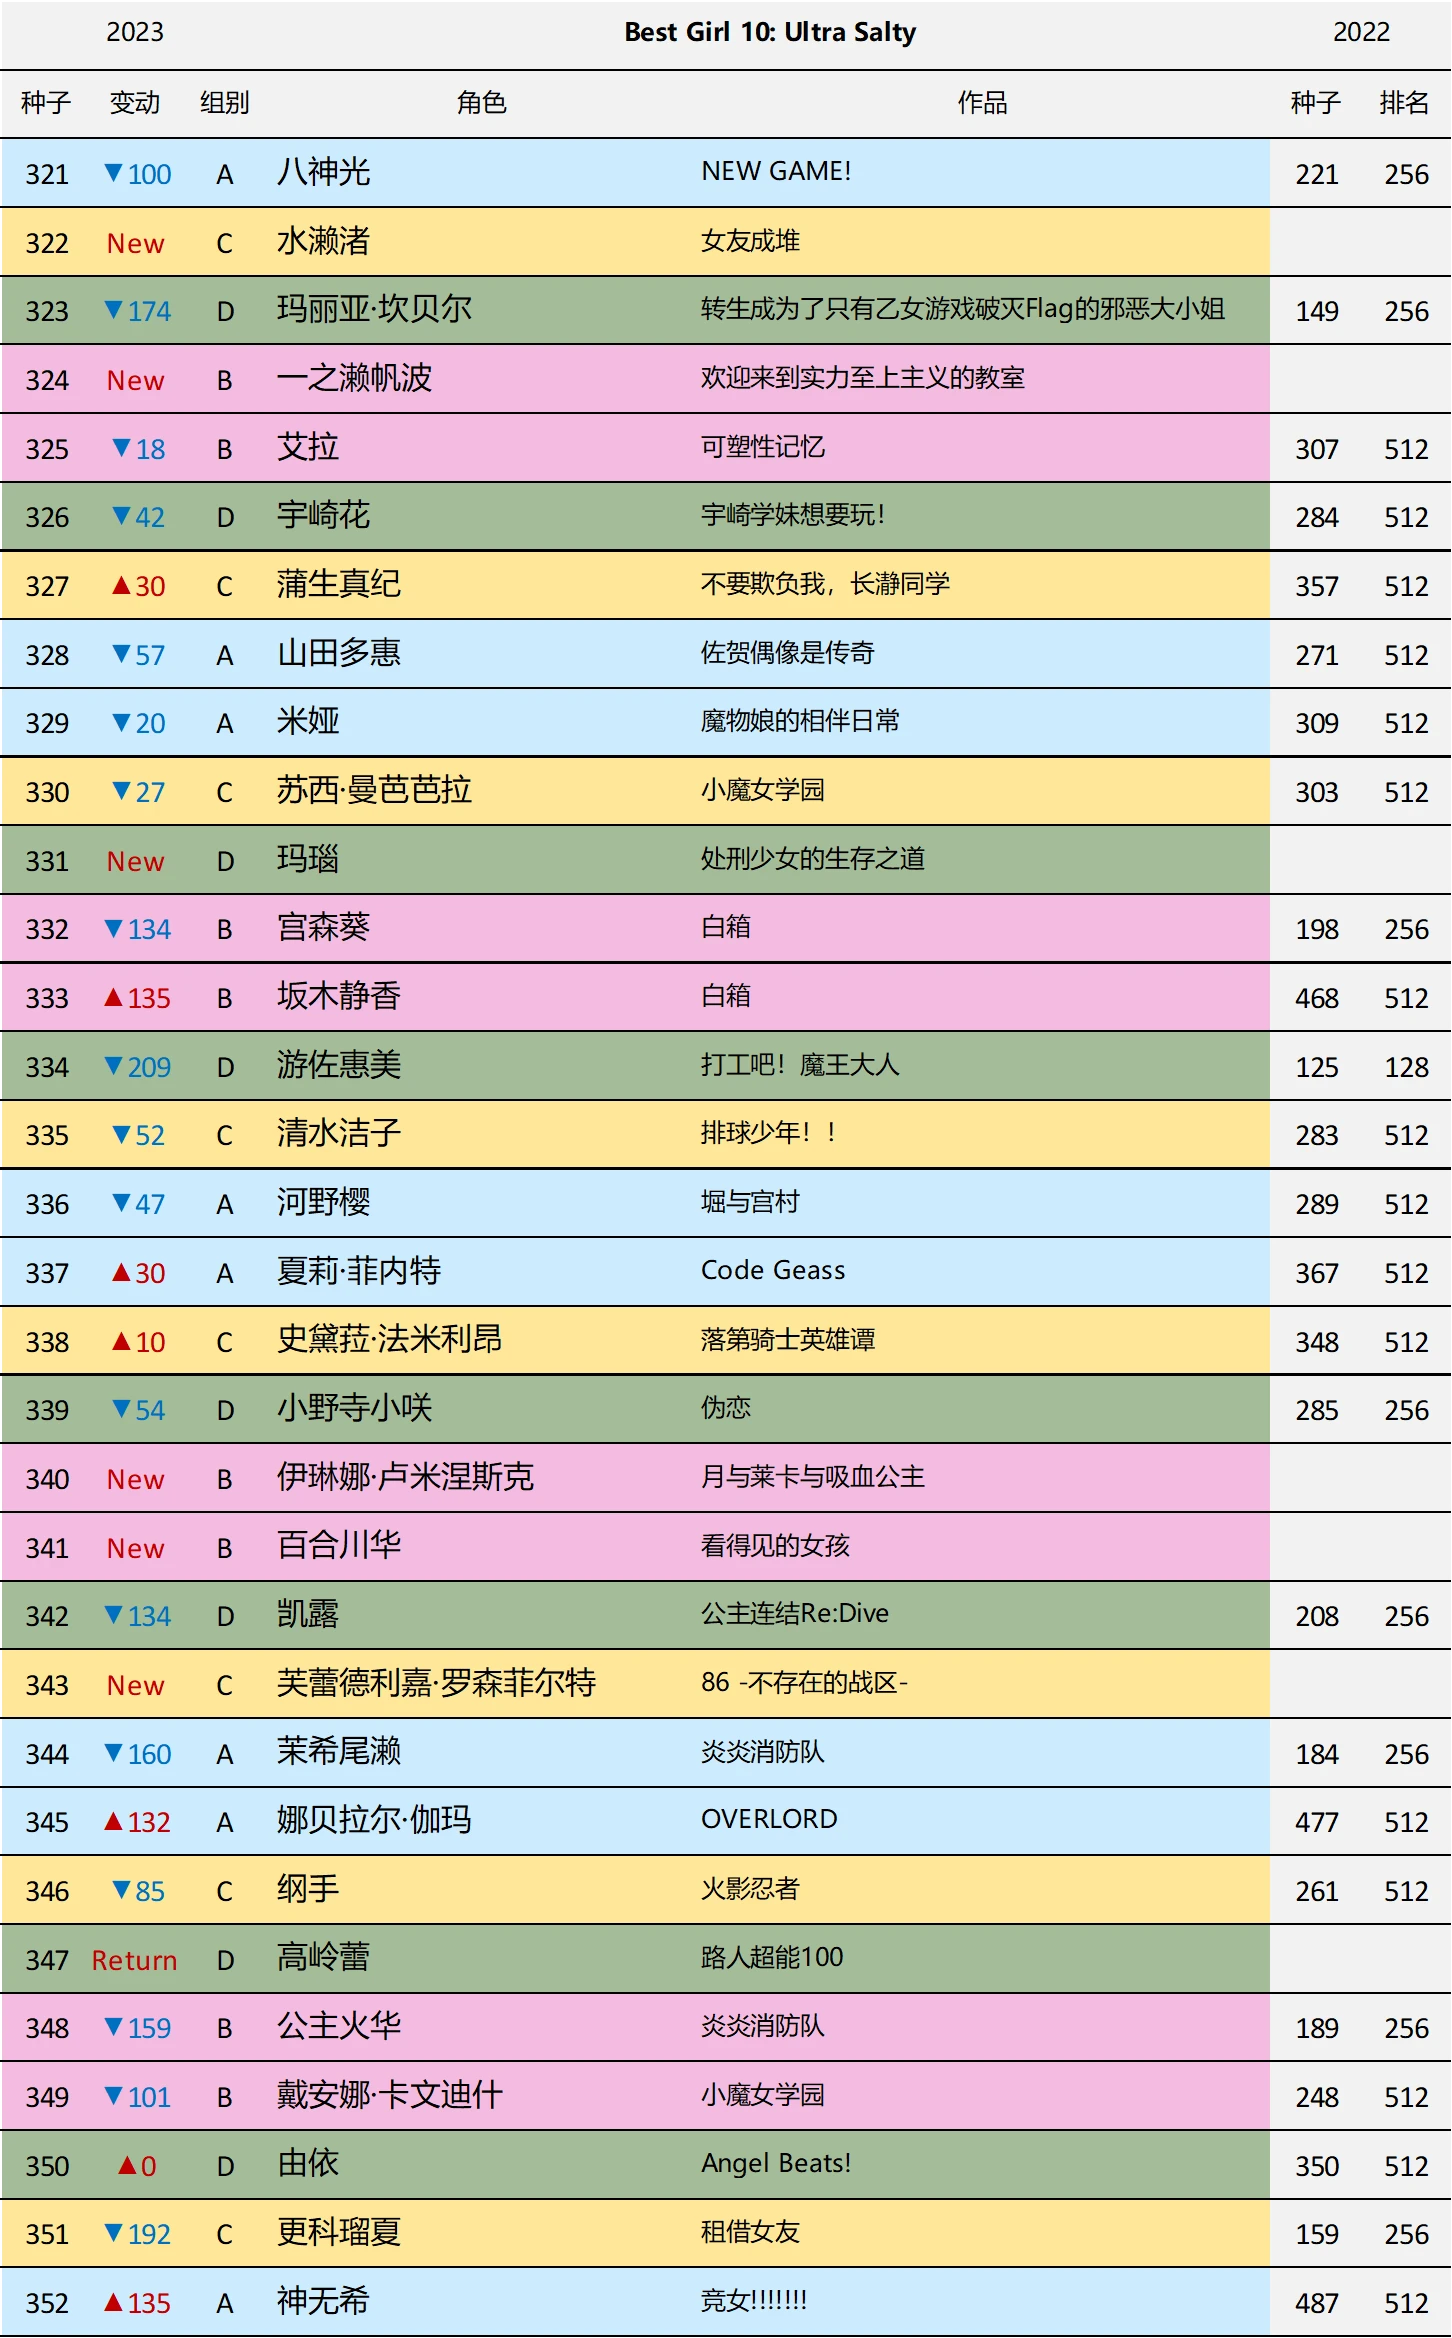
Task: Click the '2022' header label
Action: 1361,33
